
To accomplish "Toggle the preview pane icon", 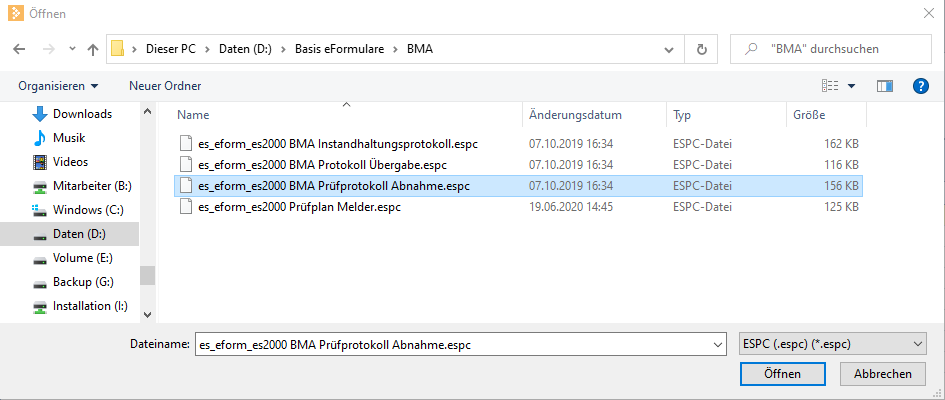I will (885, 86).
